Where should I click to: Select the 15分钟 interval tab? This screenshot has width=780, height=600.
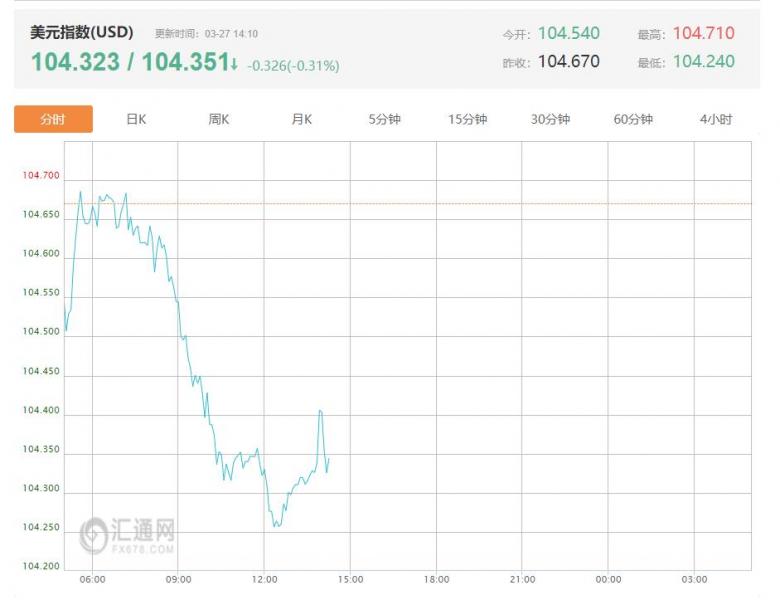click(467, 119)
